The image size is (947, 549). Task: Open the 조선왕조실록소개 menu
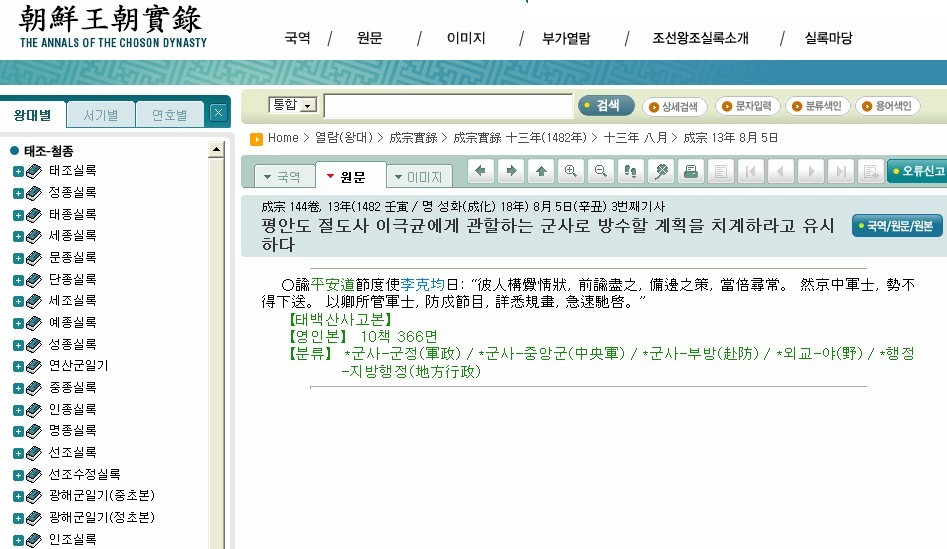point(700,39)
